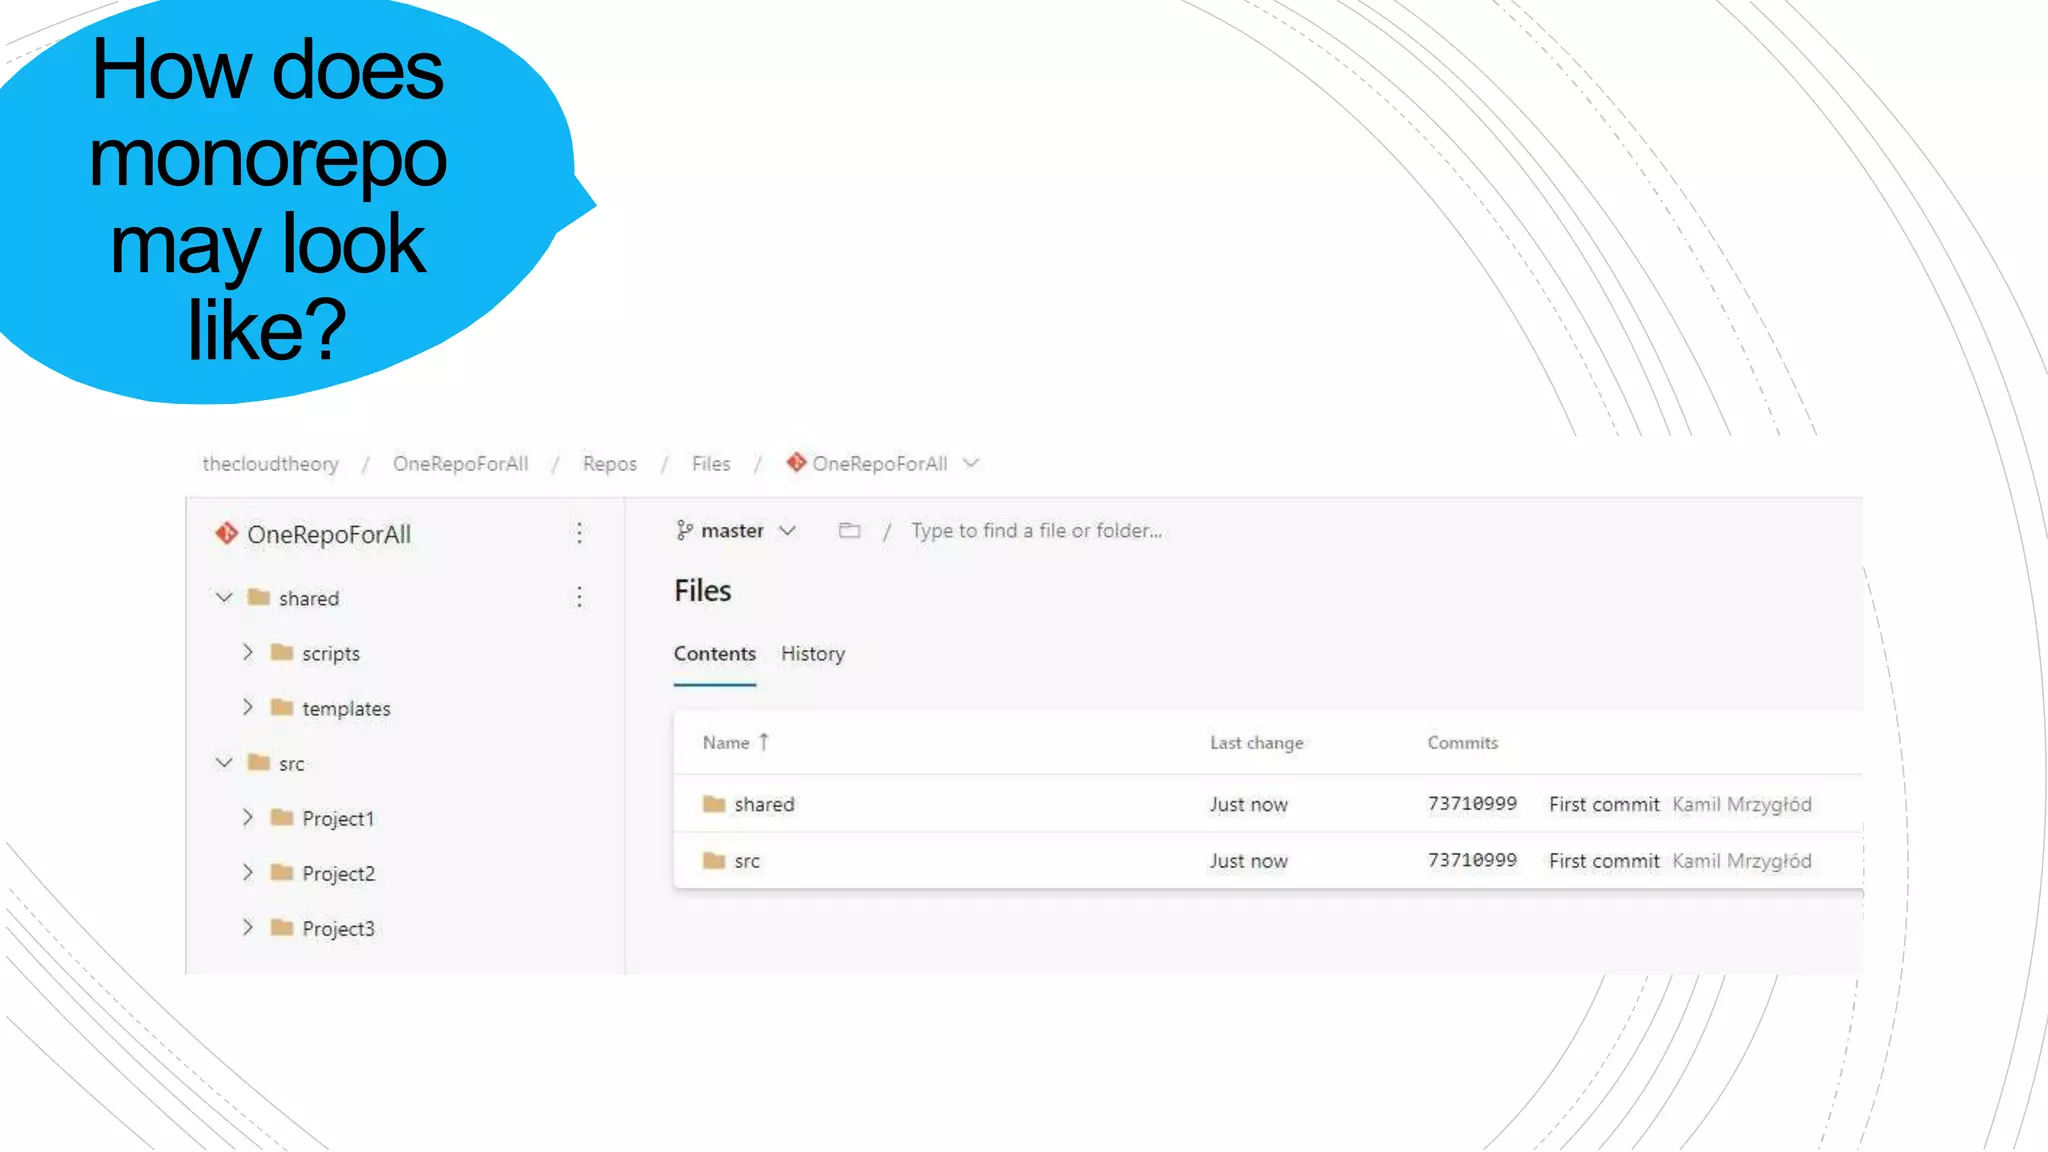The image size is (2048, 1152).
Task: Open the OneRepoForAll breadcrumb repo dropdown
Action: (970, 463)
